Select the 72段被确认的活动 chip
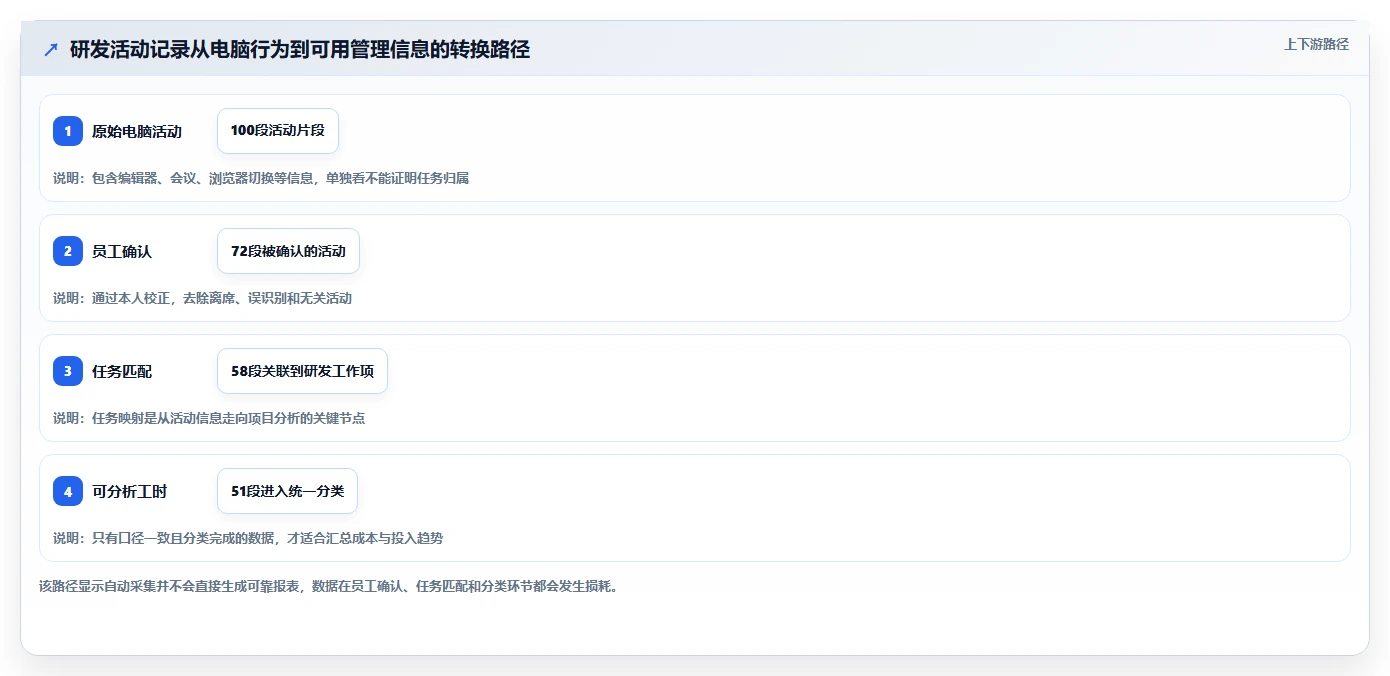1390x676 pixels. pos(288,251)
